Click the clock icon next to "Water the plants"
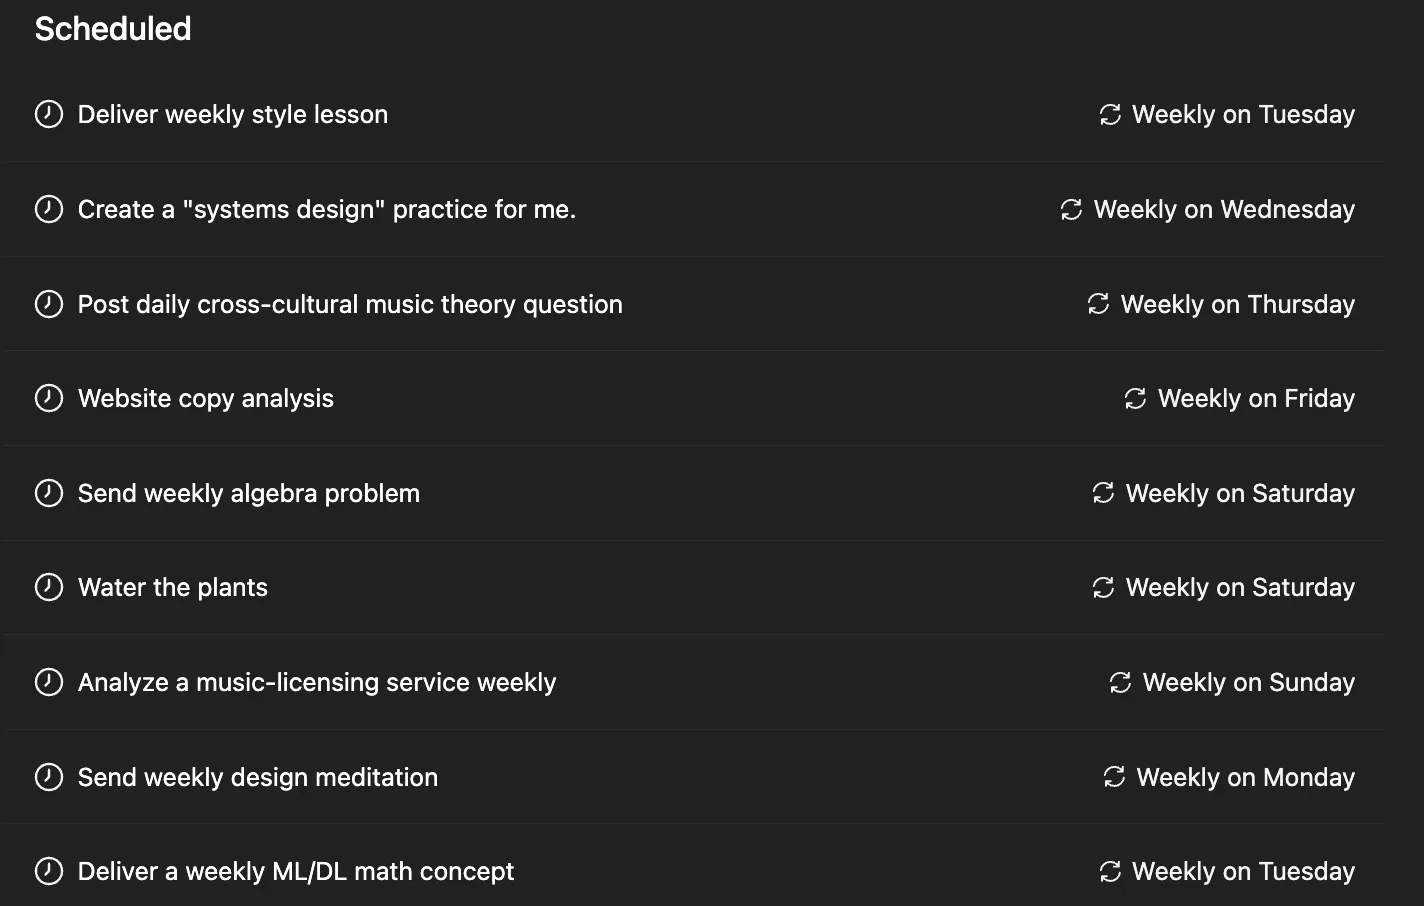Viewport: 1424px width, 906px height. click(49, 587)
